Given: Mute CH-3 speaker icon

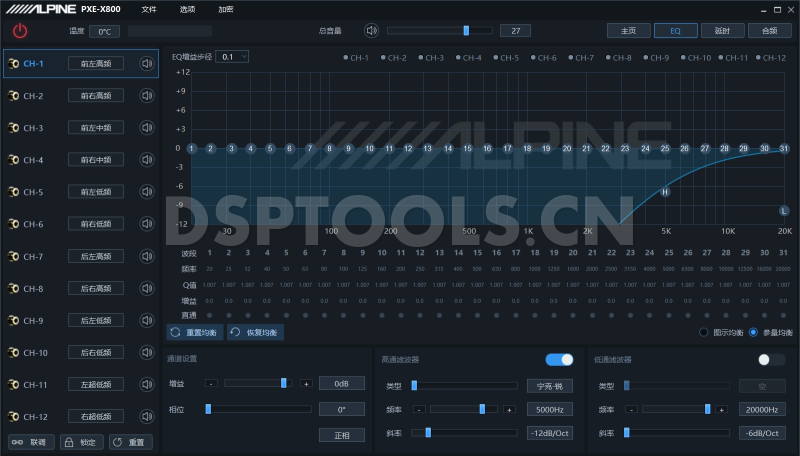Looking at the screenshot, I should click(x=147, y=128).
